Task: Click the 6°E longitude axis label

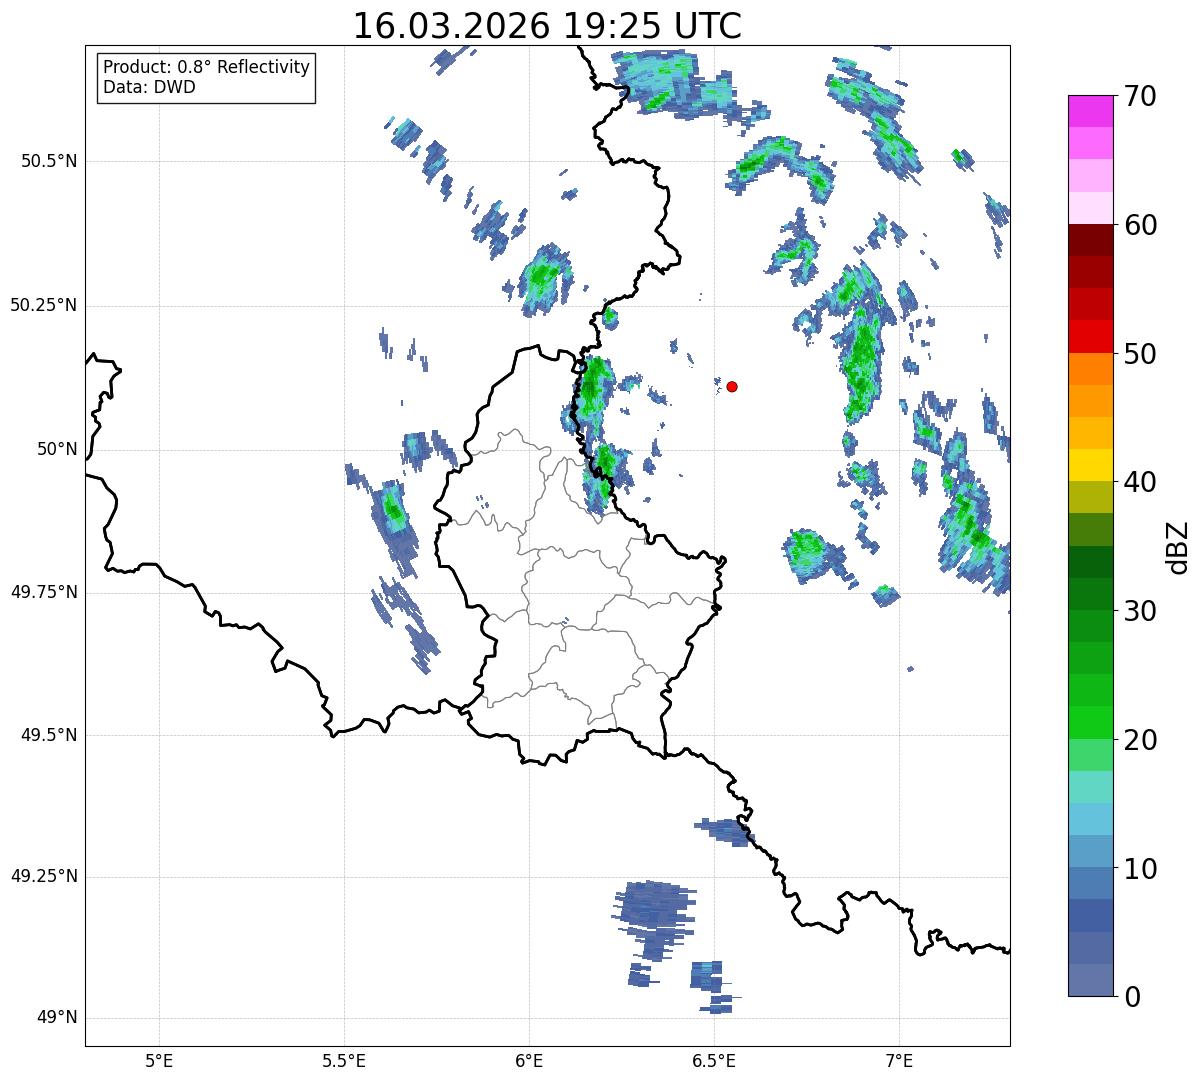Action: (x=529, y=1061)
